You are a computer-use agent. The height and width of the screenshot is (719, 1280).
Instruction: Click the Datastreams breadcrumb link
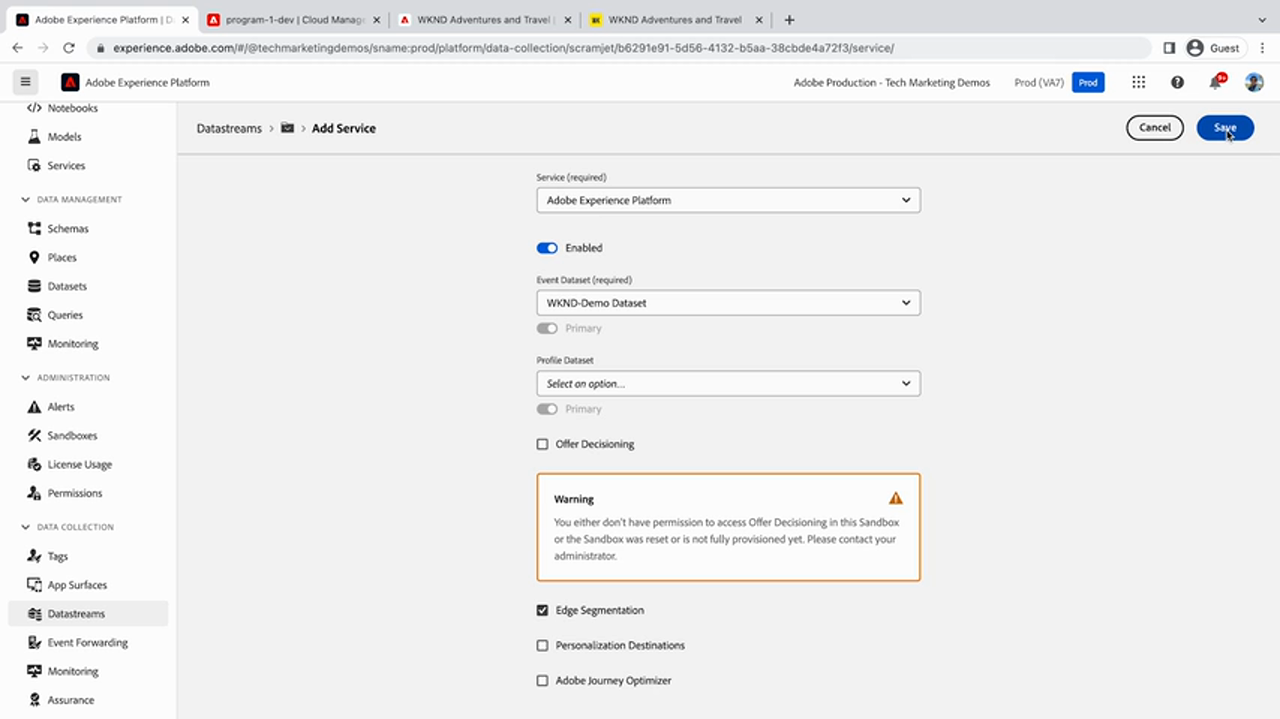[229, 129]
